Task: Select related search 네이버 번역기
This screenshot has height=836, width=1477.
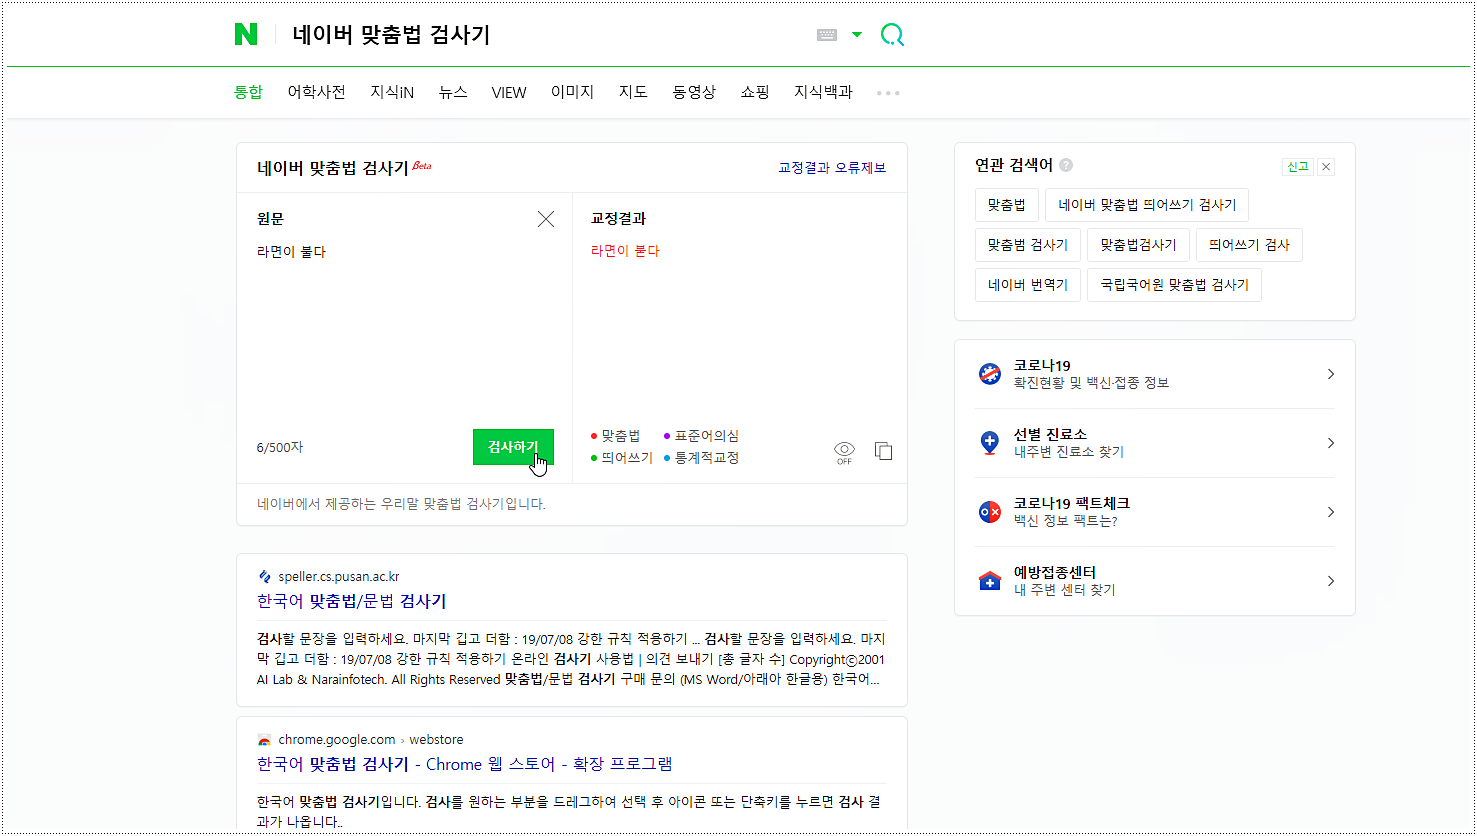Action: (x=1028, y=285)
